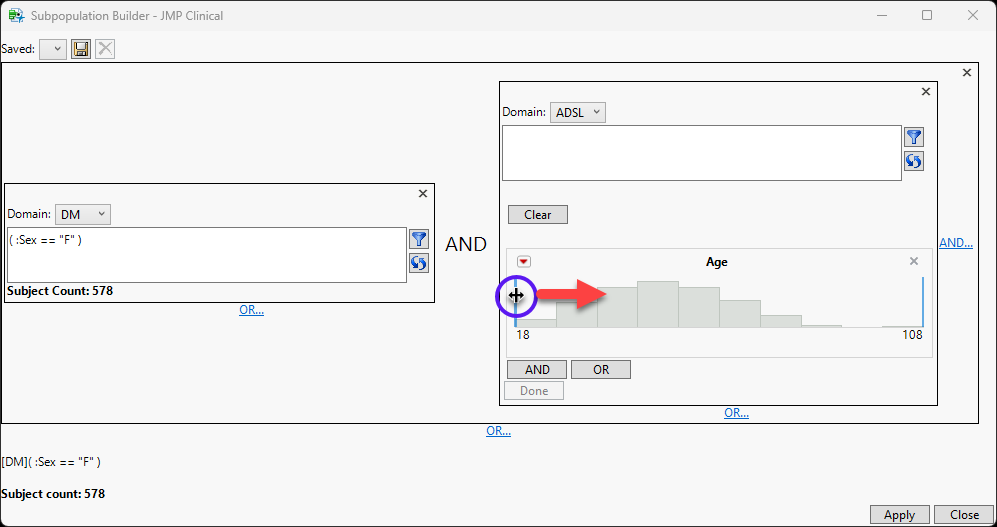Click the delete saved subpopulation X icon
This screenshot has height=527, width=997.
click(x=105, y=49)
